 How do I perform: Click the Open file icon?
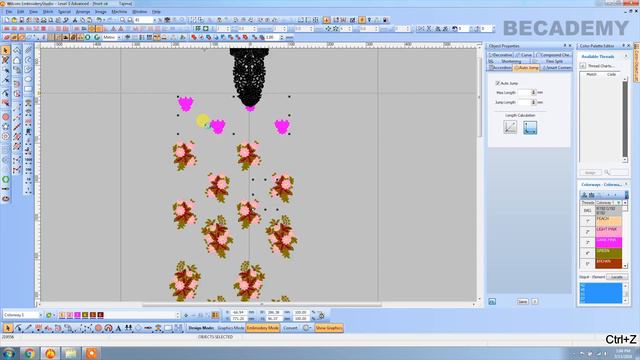(x=14, y=20)
